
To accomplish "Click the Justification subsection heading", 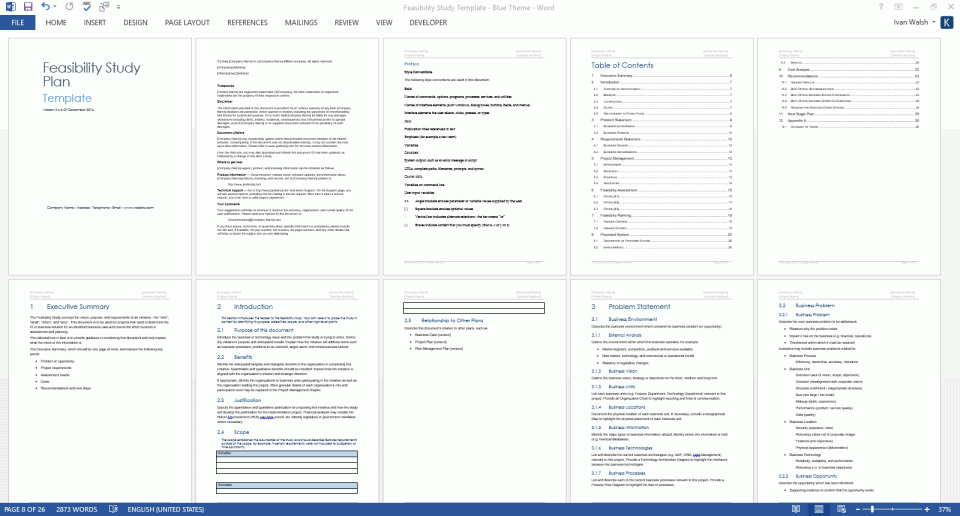I will pos(247,400).
